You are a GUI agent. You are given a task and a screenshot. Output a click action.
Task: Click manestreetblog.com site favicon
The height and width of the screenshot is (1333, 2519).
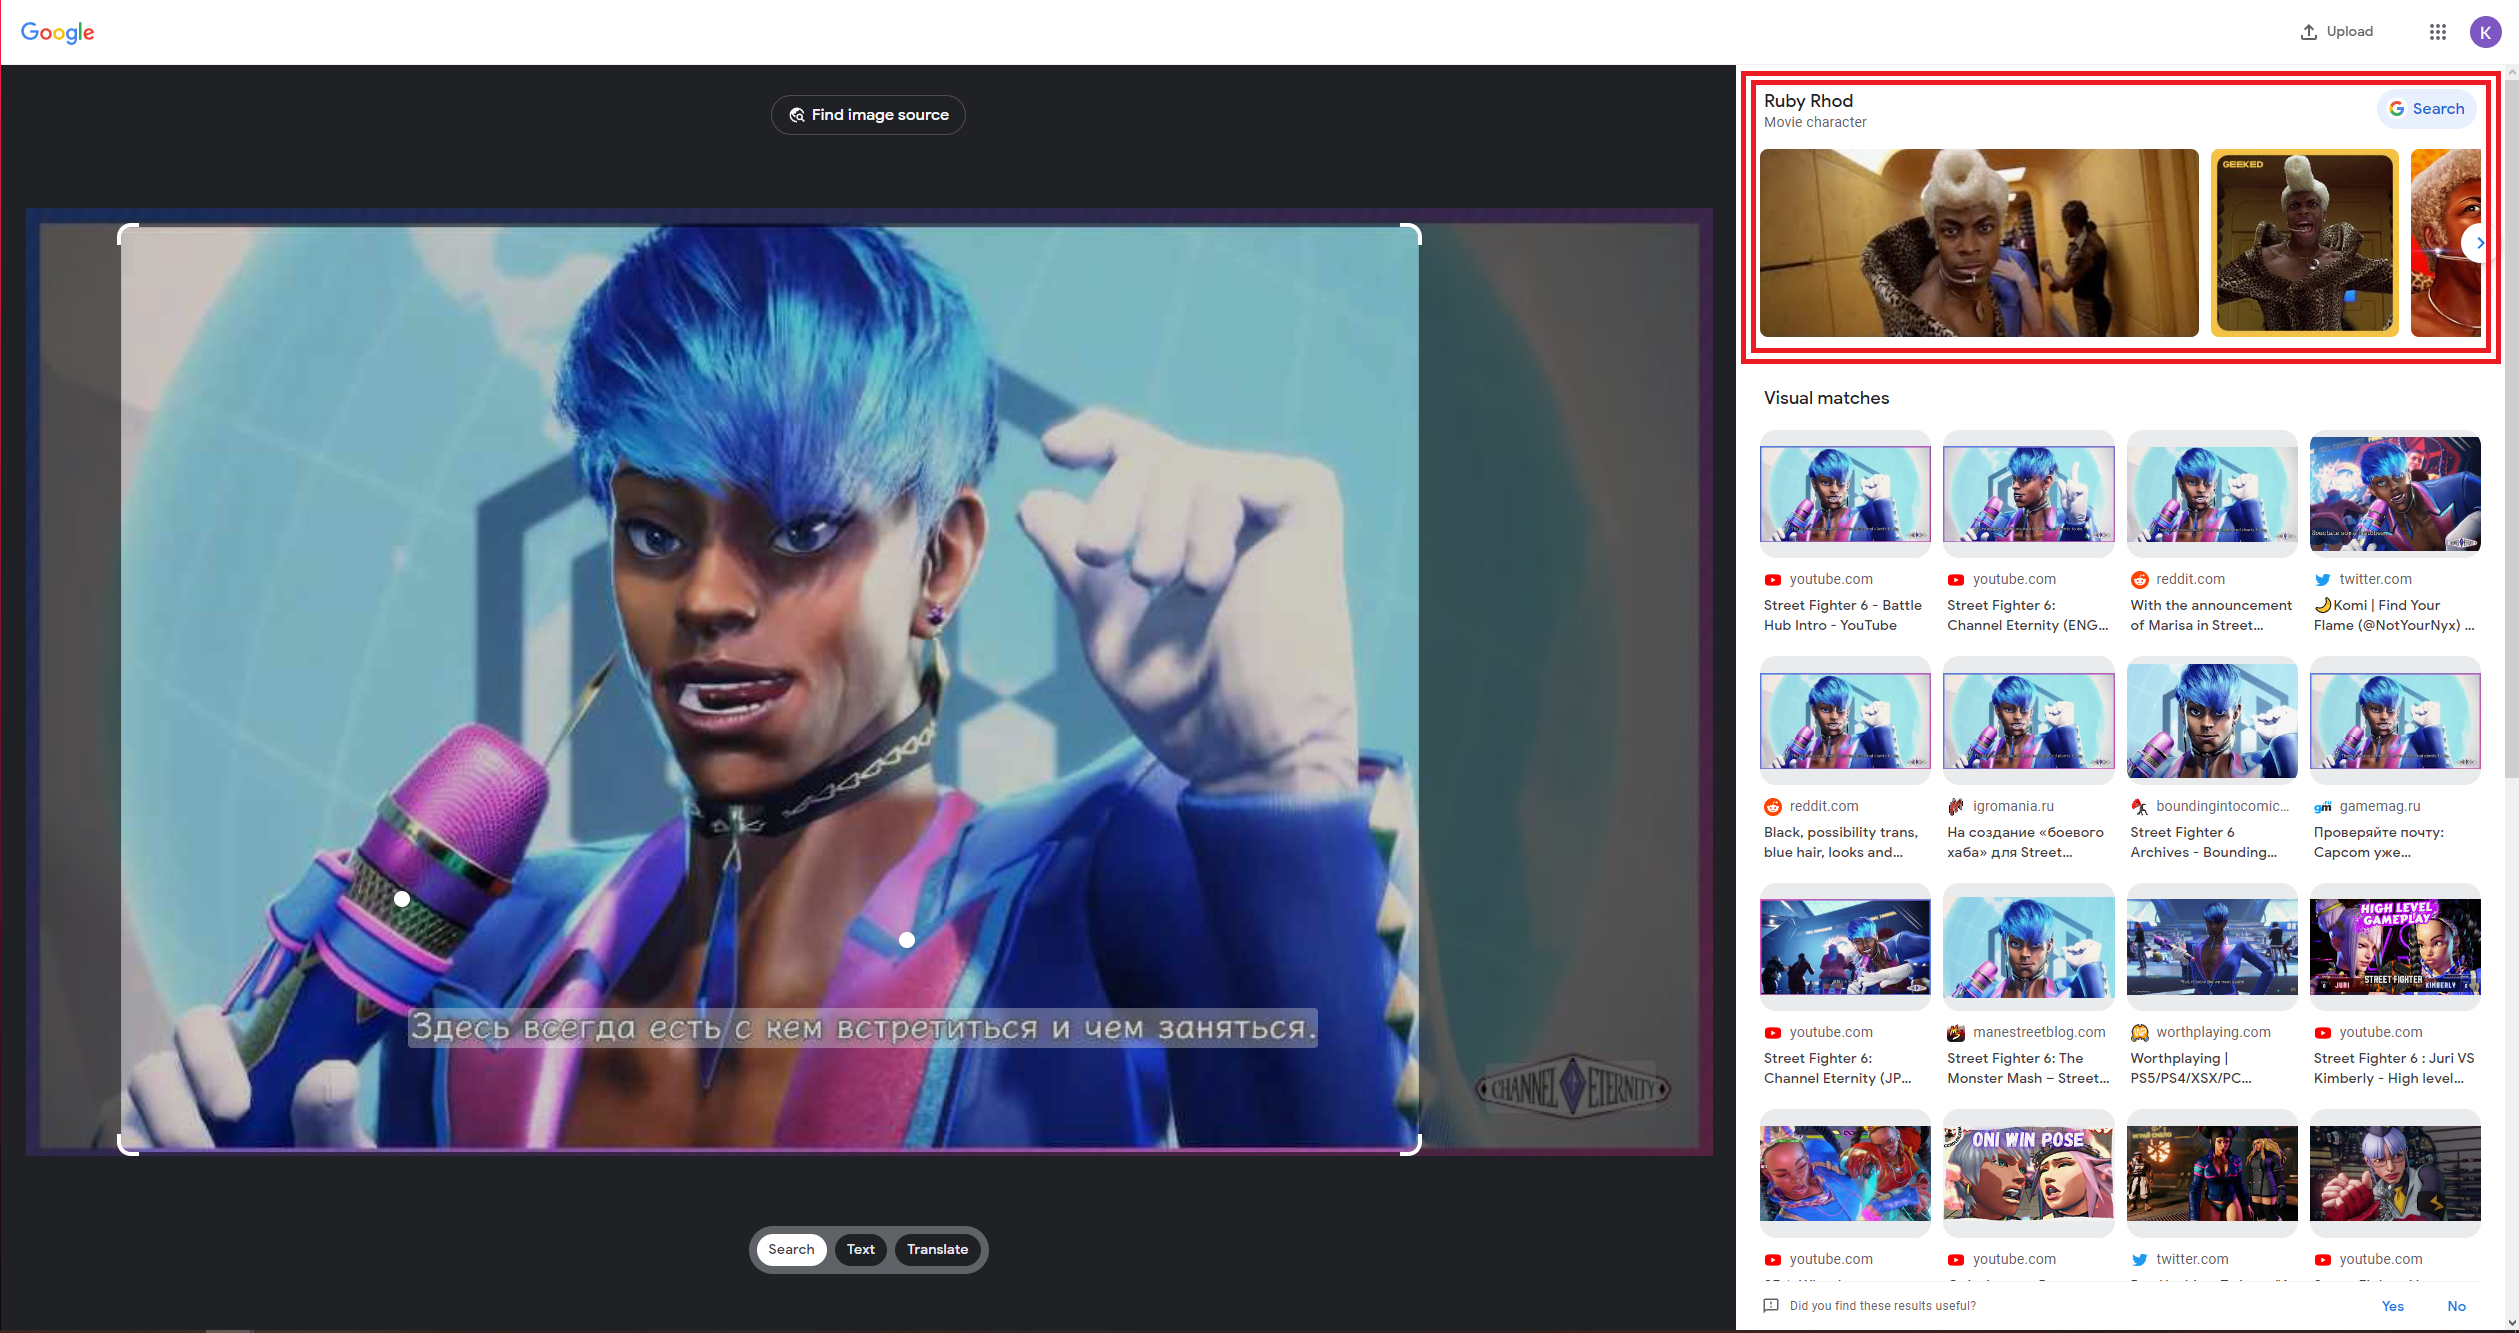pos(1955,1033)
